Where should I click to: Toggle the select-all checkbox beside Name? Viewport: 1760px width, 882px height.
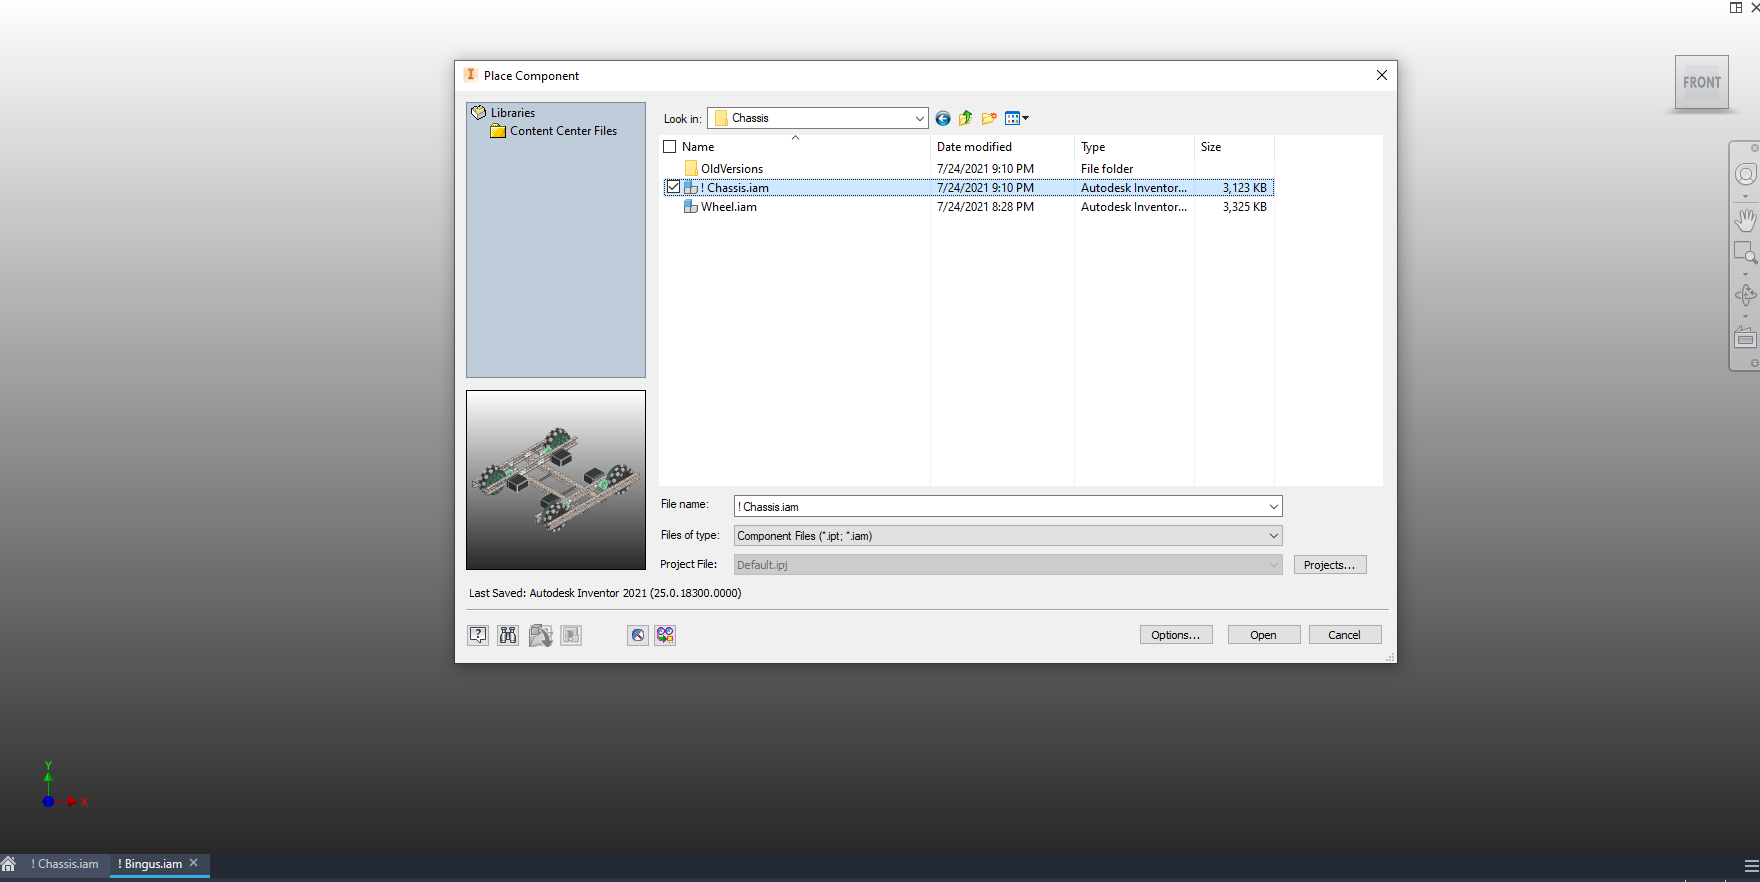670,147
